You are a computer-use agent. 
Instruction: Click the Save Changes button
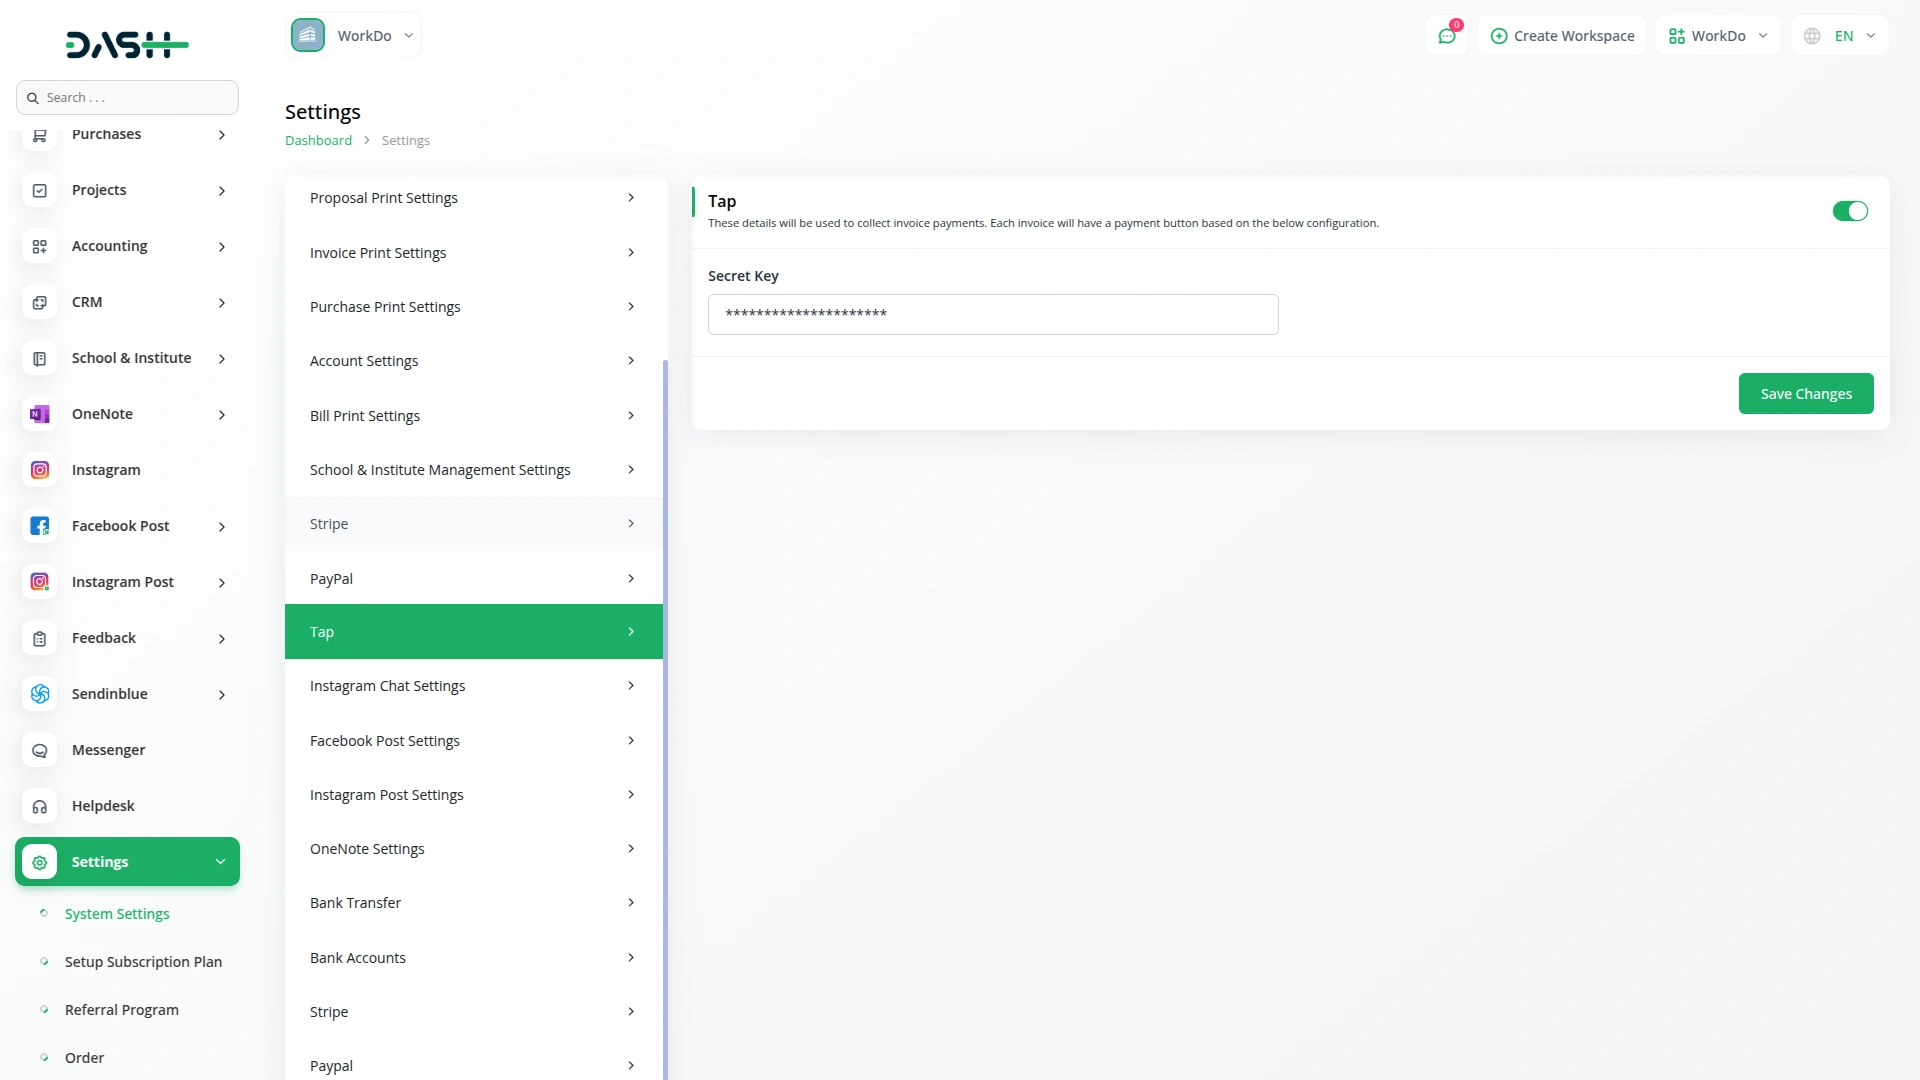[1805, 394]
